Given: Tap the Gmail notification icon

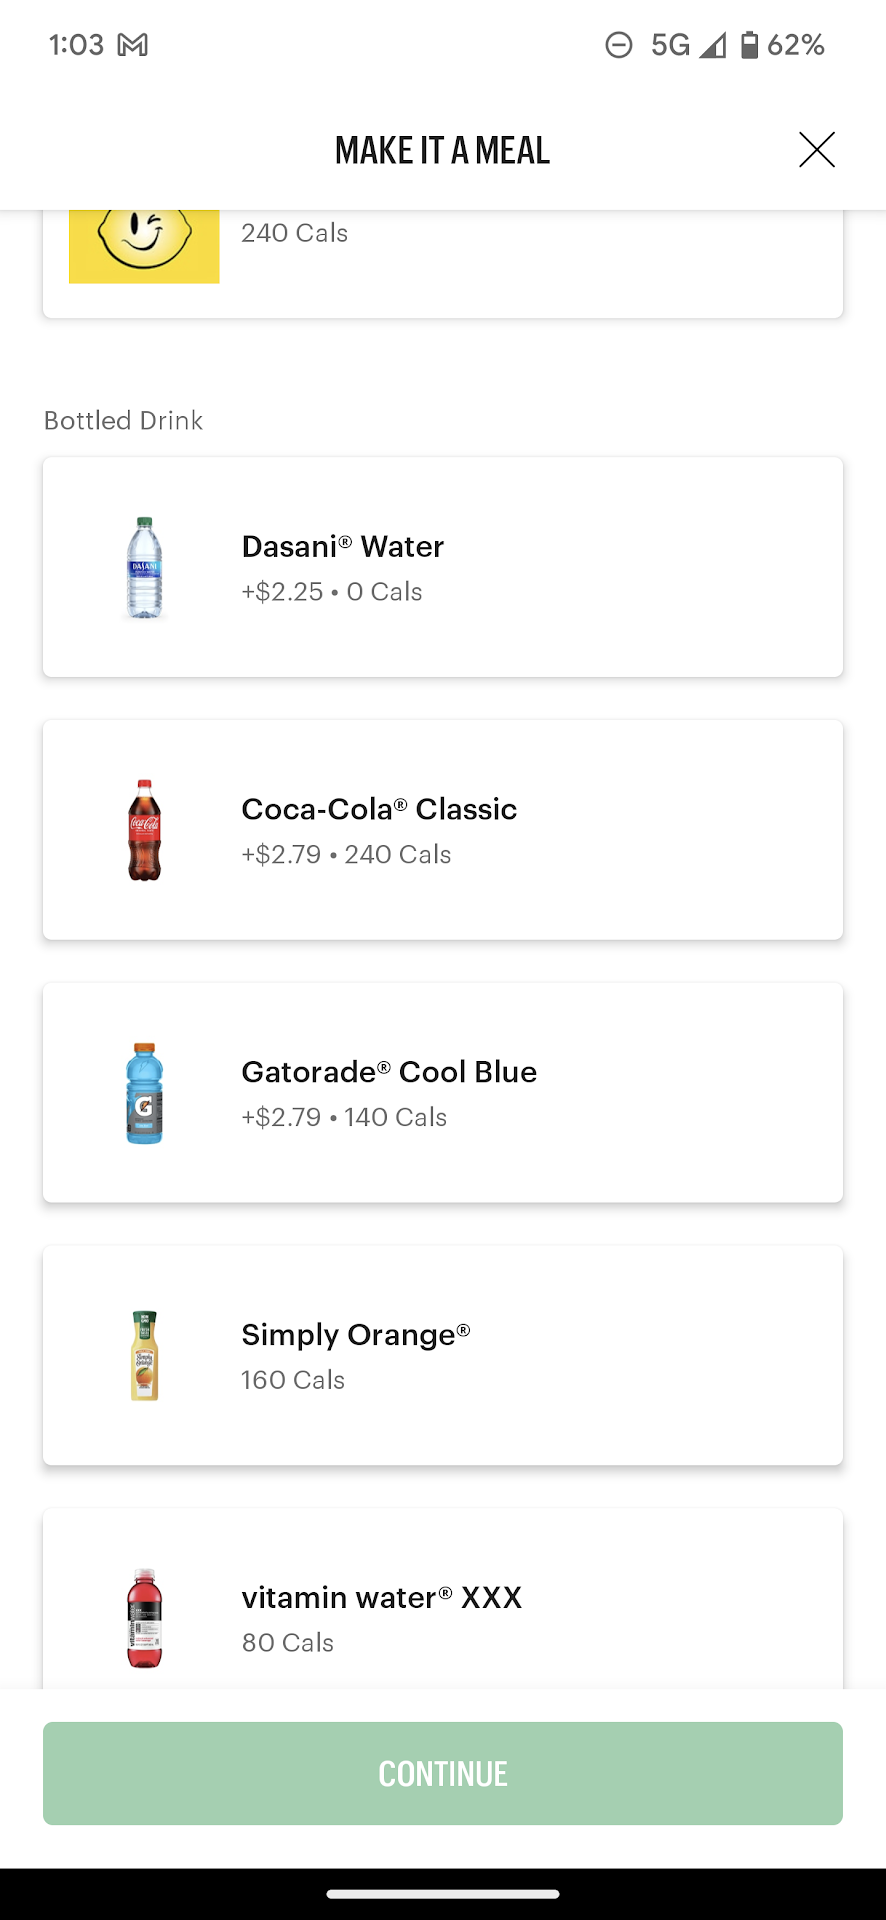Looking at the screenshot, I should (133, 45).
